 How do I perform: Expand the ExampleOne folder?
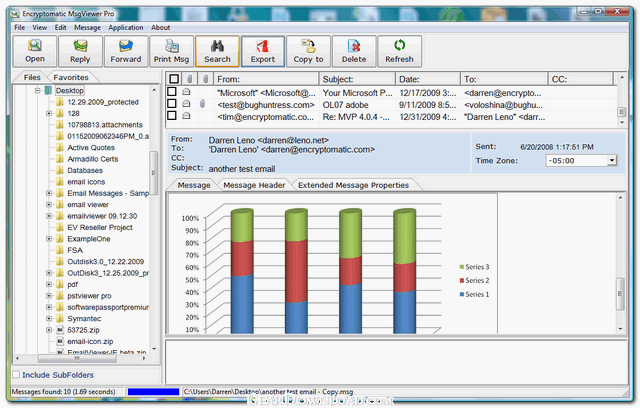(x=49, y=239)
